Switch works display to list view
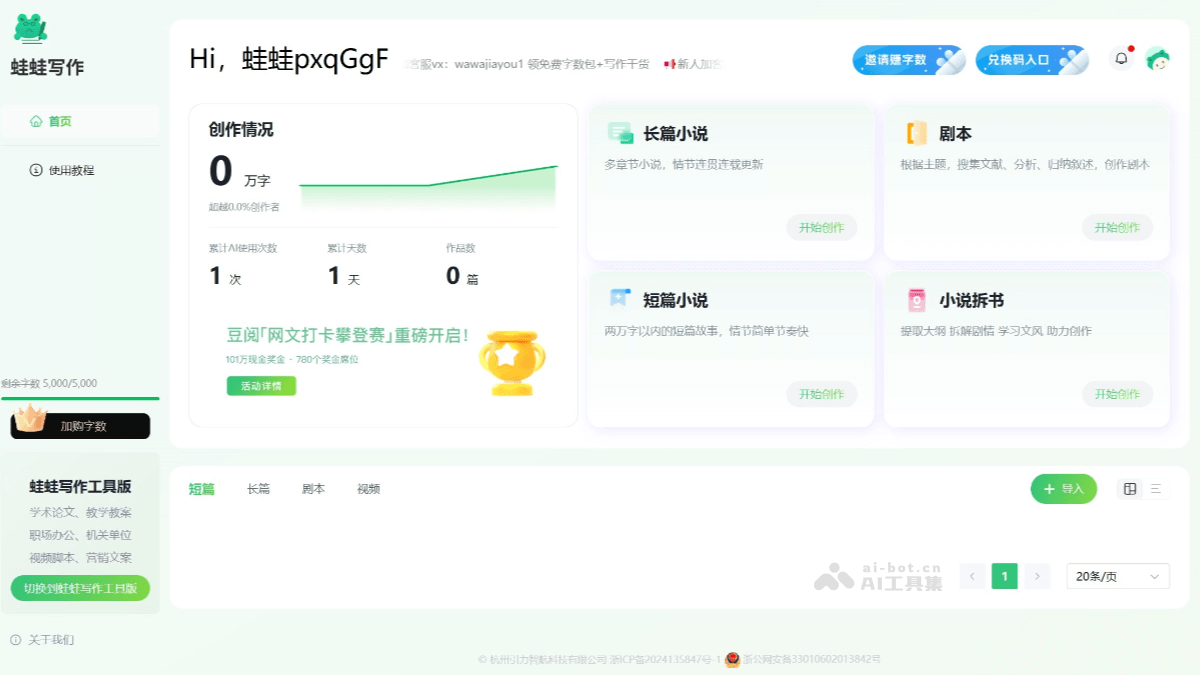Image resolution: width=1200 pixels, height=675 pixels. coord(1156,489)
